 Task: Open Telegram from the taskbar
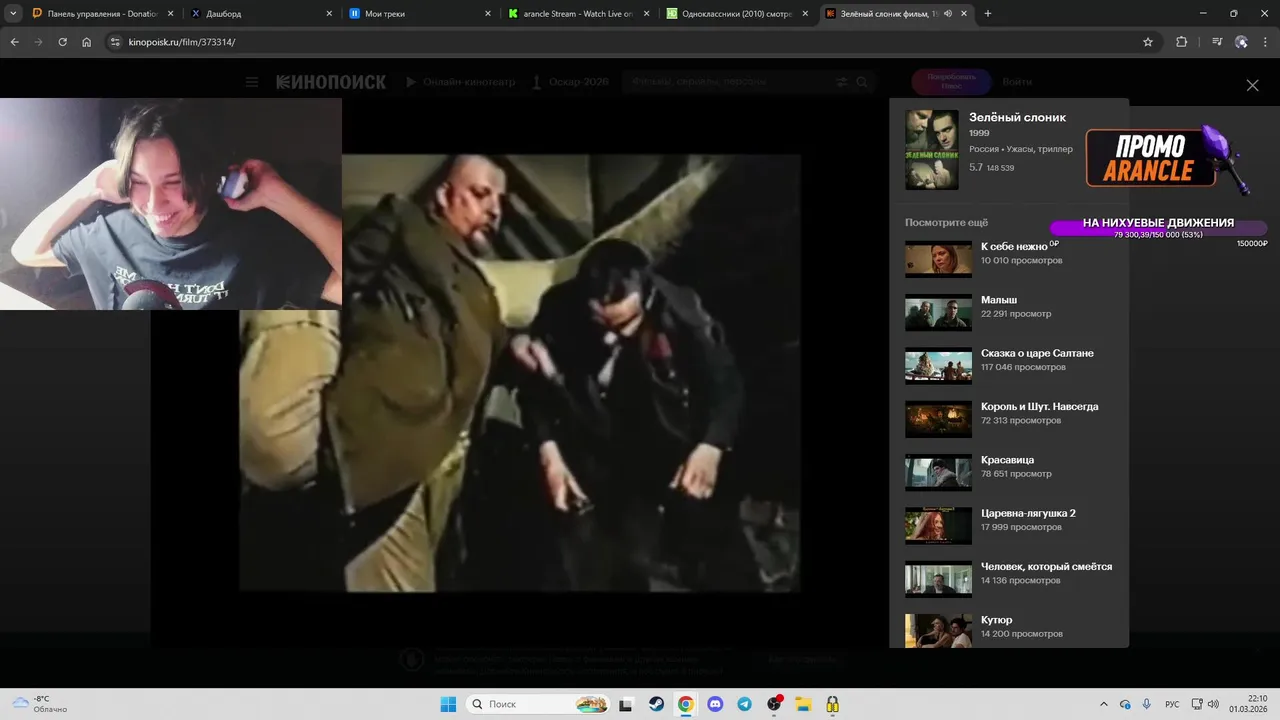click(744, 704)
